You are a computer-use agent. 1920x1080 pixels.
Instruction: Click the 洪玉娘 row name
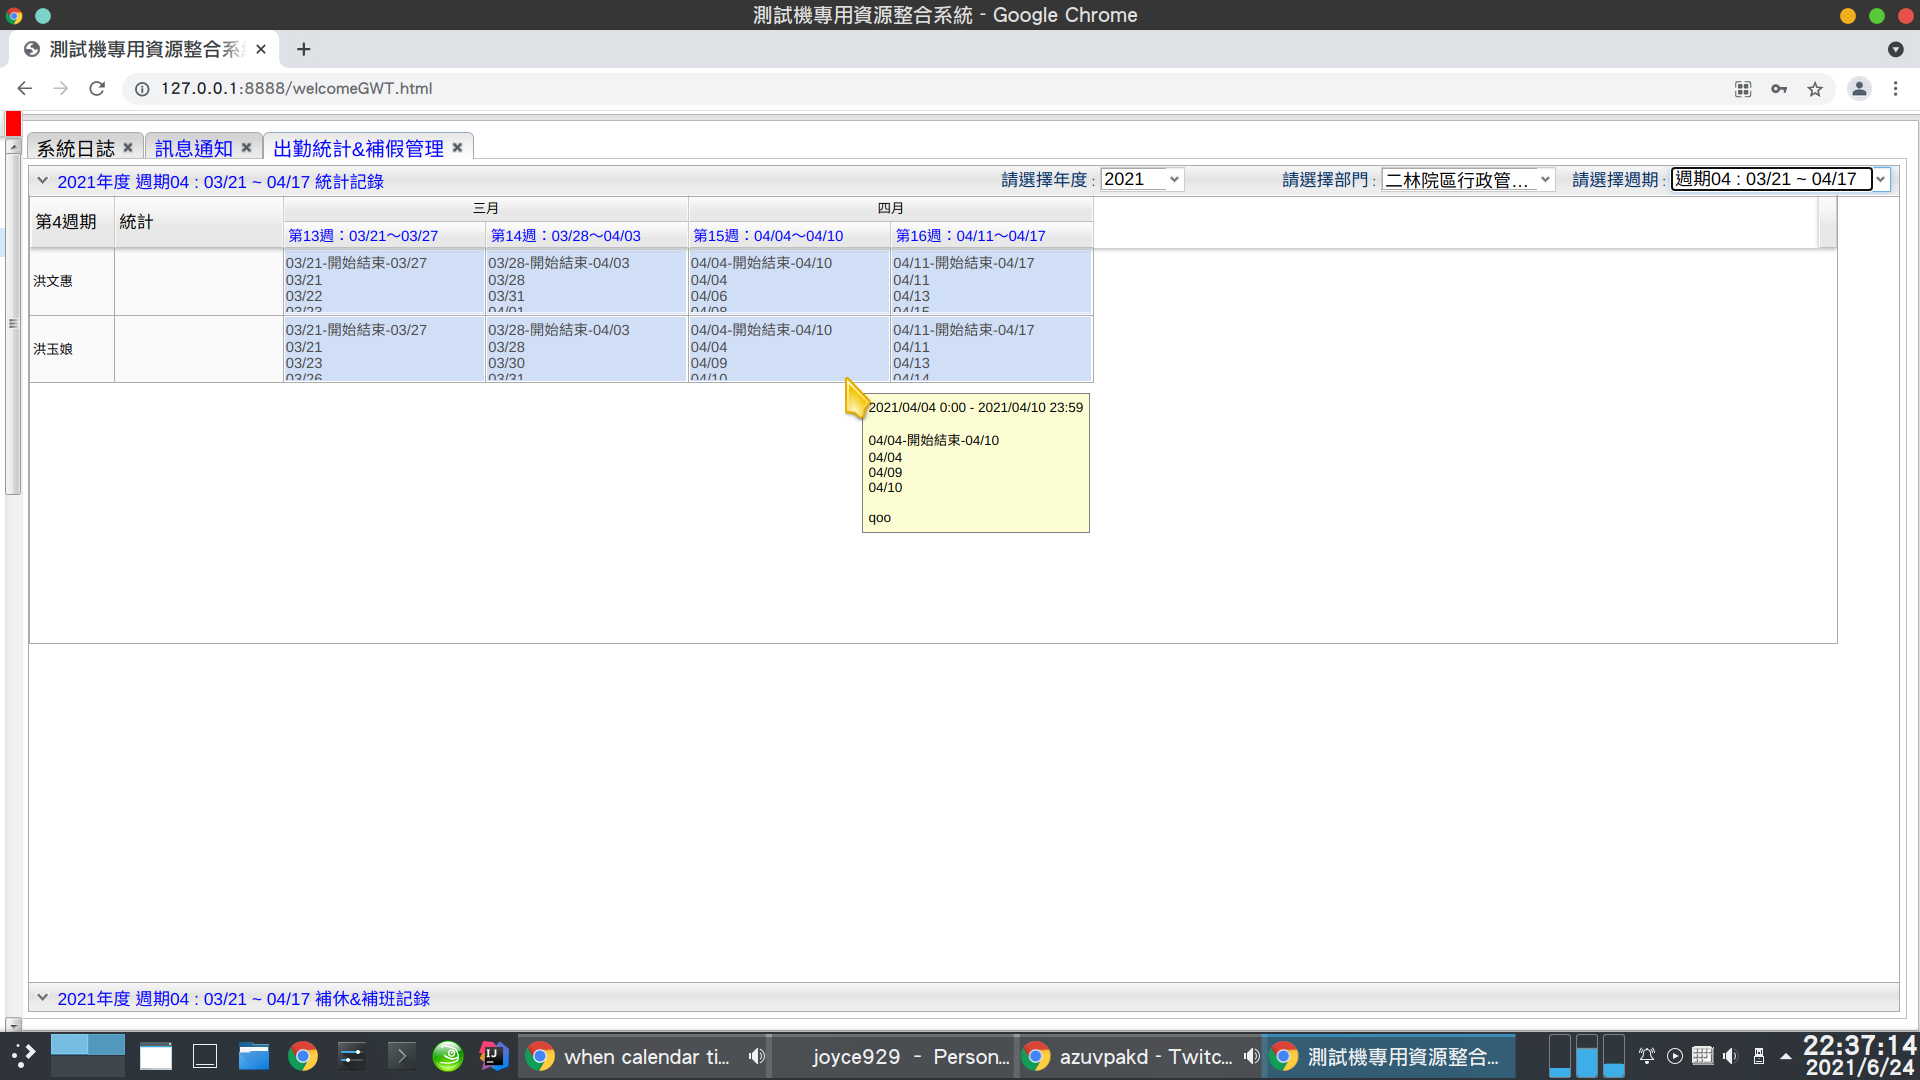[x=53, y=349]
